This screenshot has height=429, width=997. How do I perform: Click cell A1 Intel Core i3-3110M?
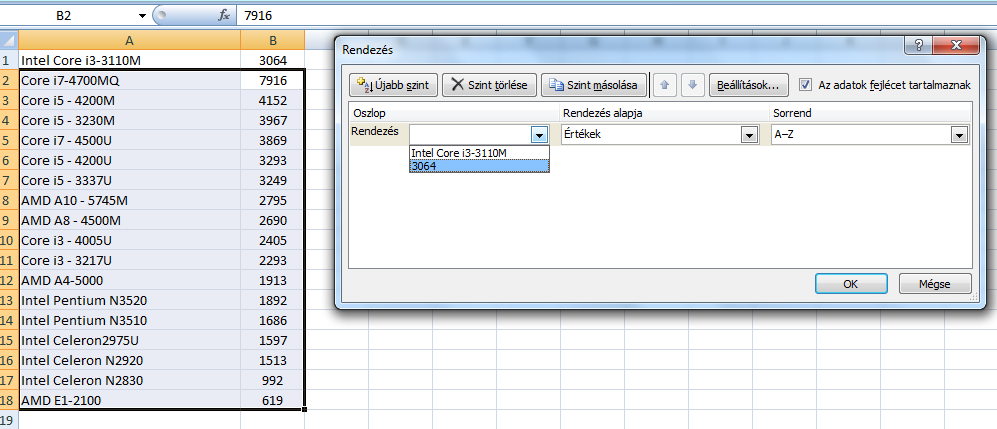(x=130, y=60)
